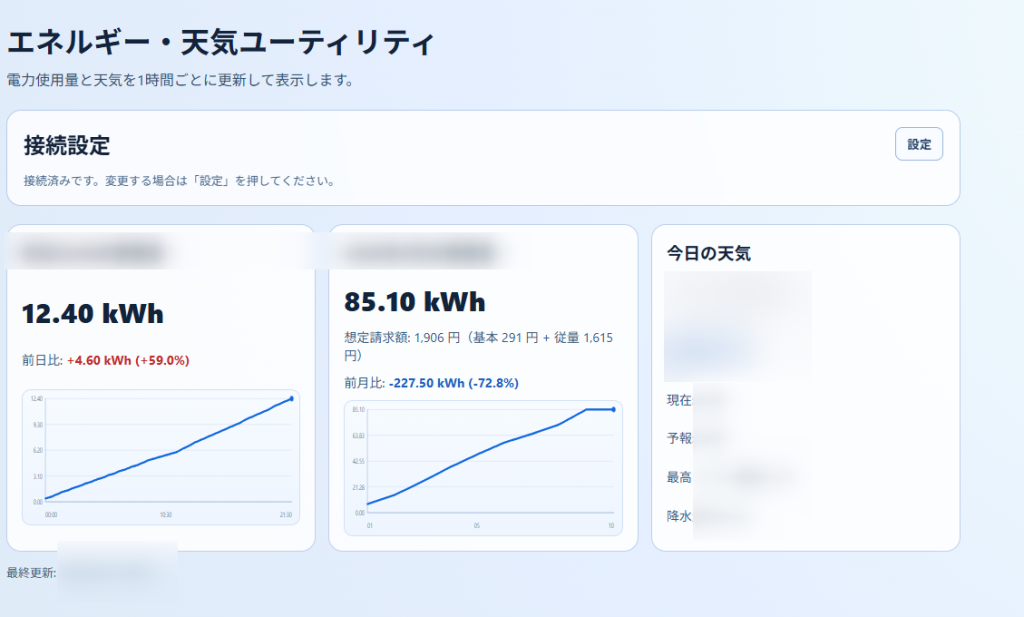Click the last data point on the 12.40 chart

(291, 398)
